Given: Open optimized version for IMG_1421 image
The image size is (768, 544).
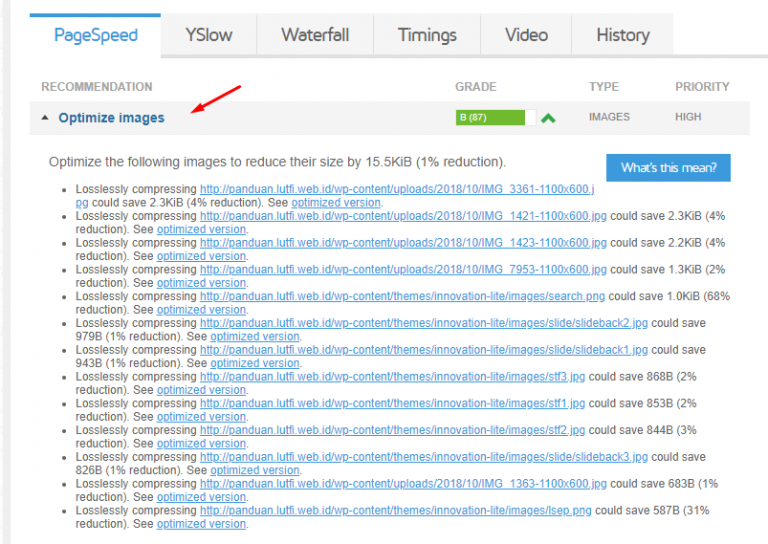Looking at the screenshot, I should (201, 229).
